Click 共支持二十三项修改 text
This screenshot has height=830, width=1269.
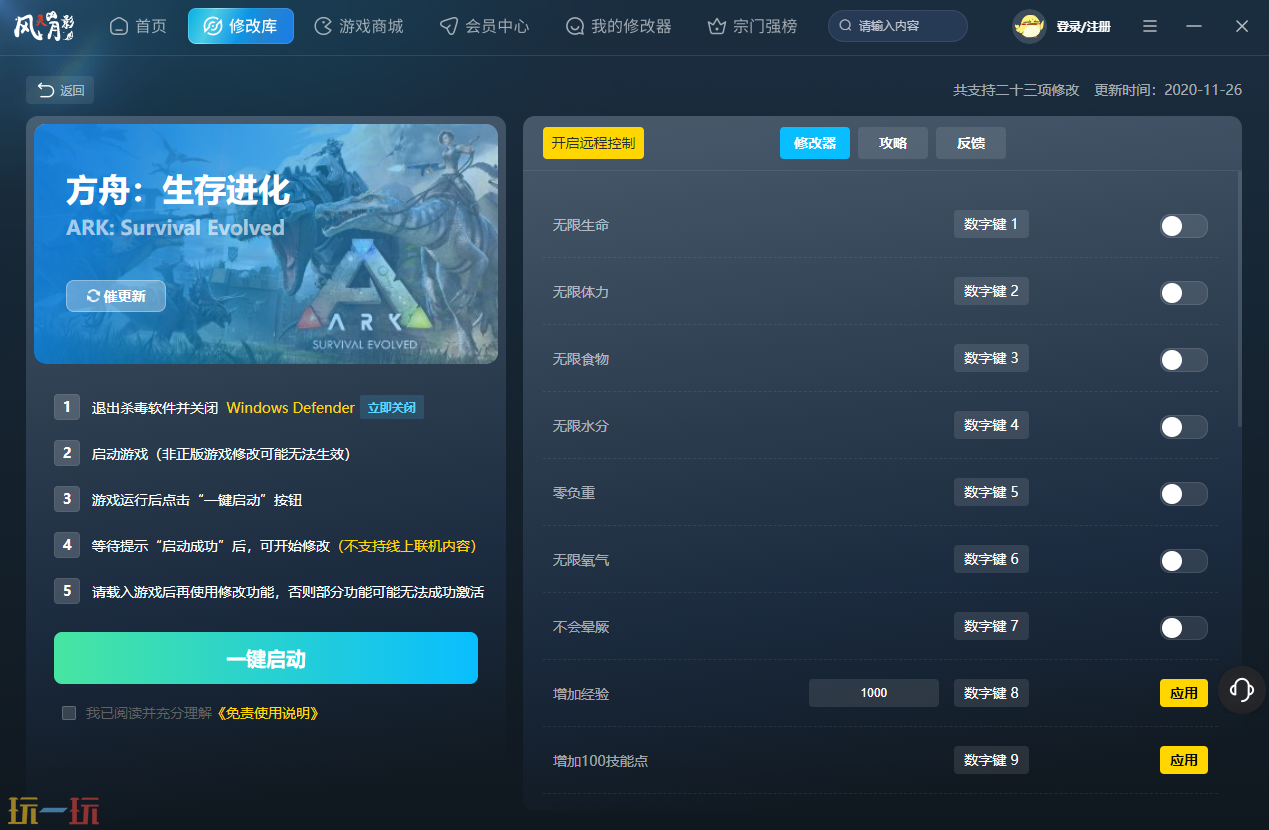[1016, 90]
